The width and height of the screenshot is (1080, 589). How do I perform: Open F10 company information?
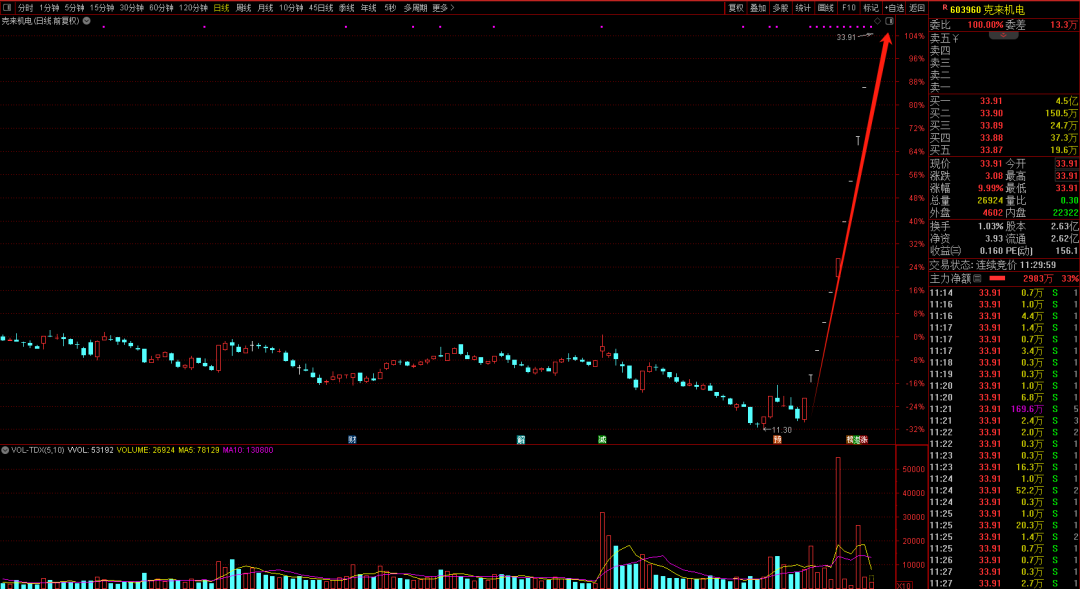(x=849, y=8)
